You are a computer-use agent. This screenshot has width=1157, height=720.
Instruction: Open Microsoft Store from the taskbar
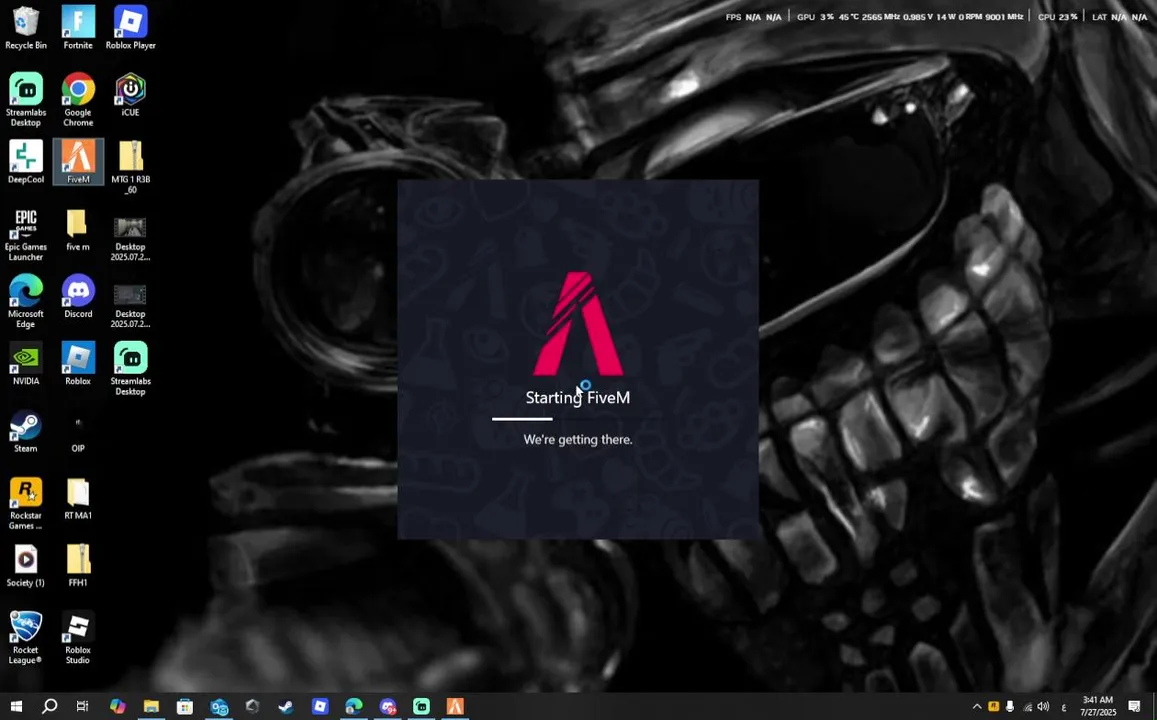pyautogui.click(x=185, y=706)
